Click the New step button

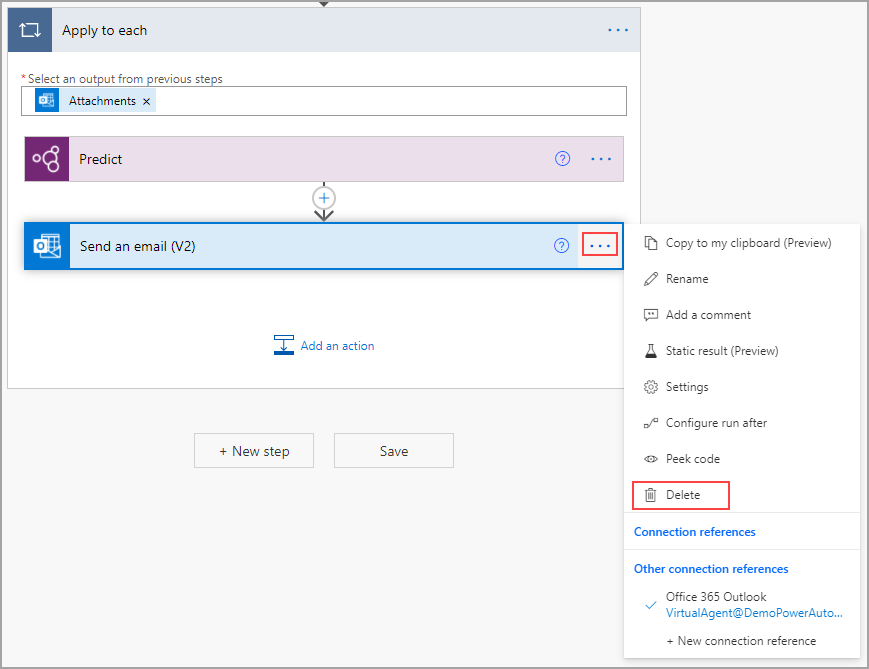(253, 450)
